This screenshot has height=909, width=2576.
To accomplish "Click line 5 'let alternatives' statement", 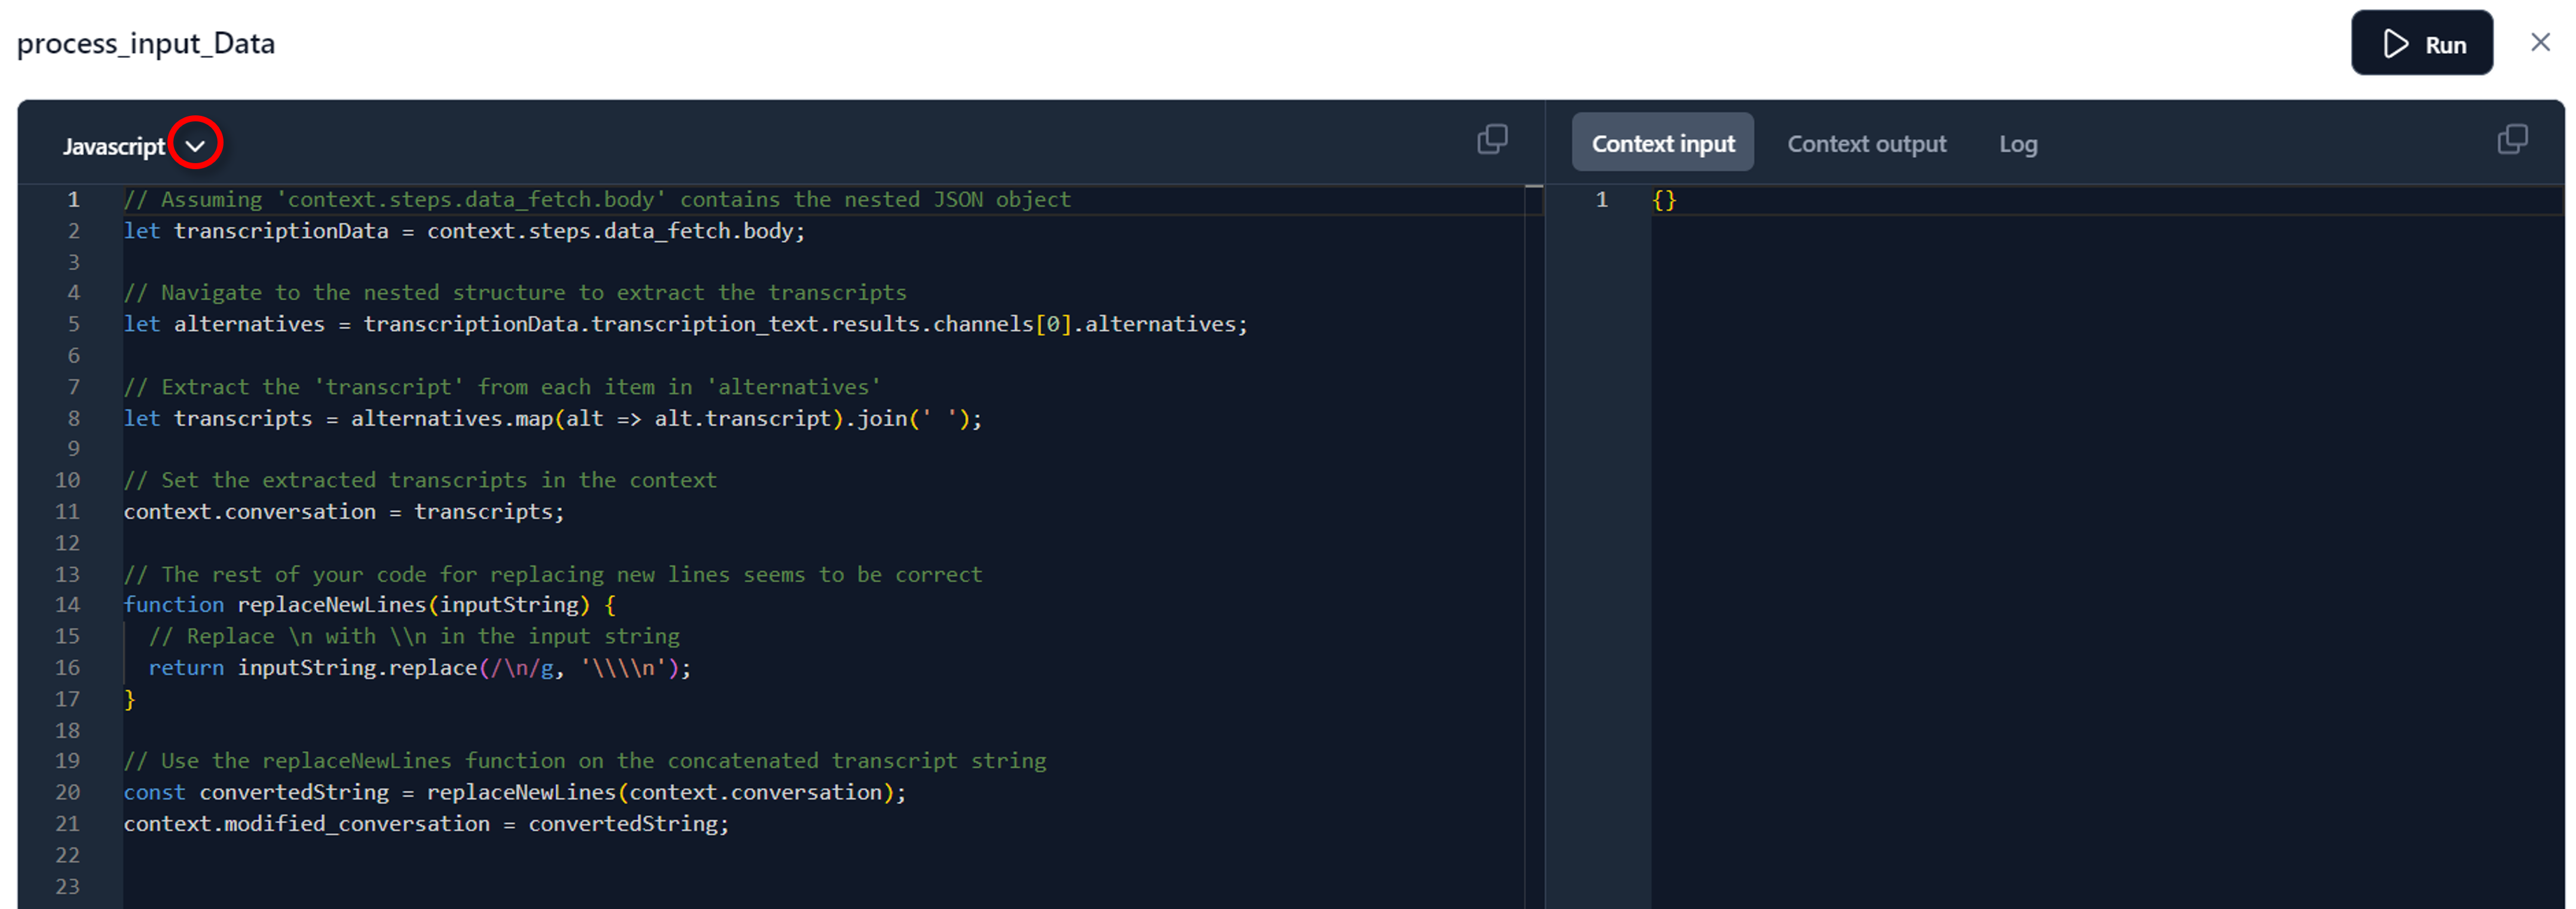I will 686,324.
